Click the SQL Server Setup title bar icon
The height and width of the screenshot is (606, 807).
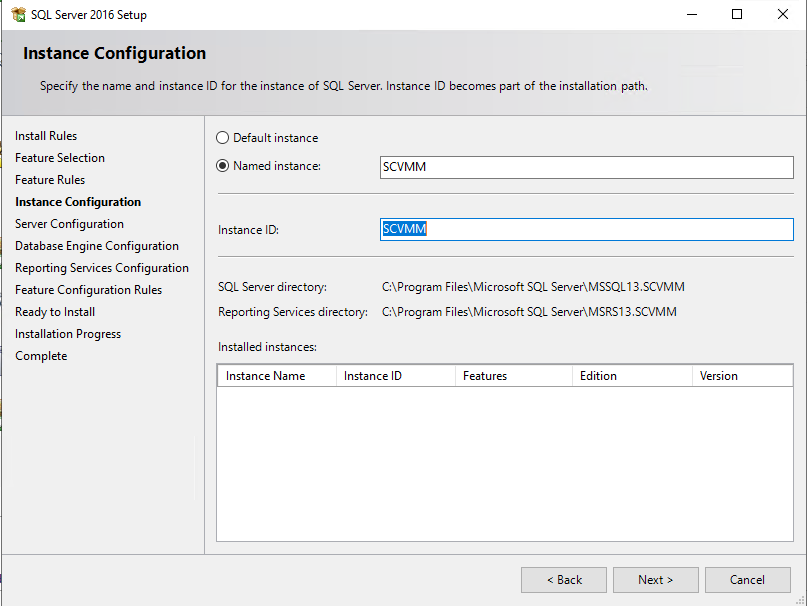(x=18, y=14)
